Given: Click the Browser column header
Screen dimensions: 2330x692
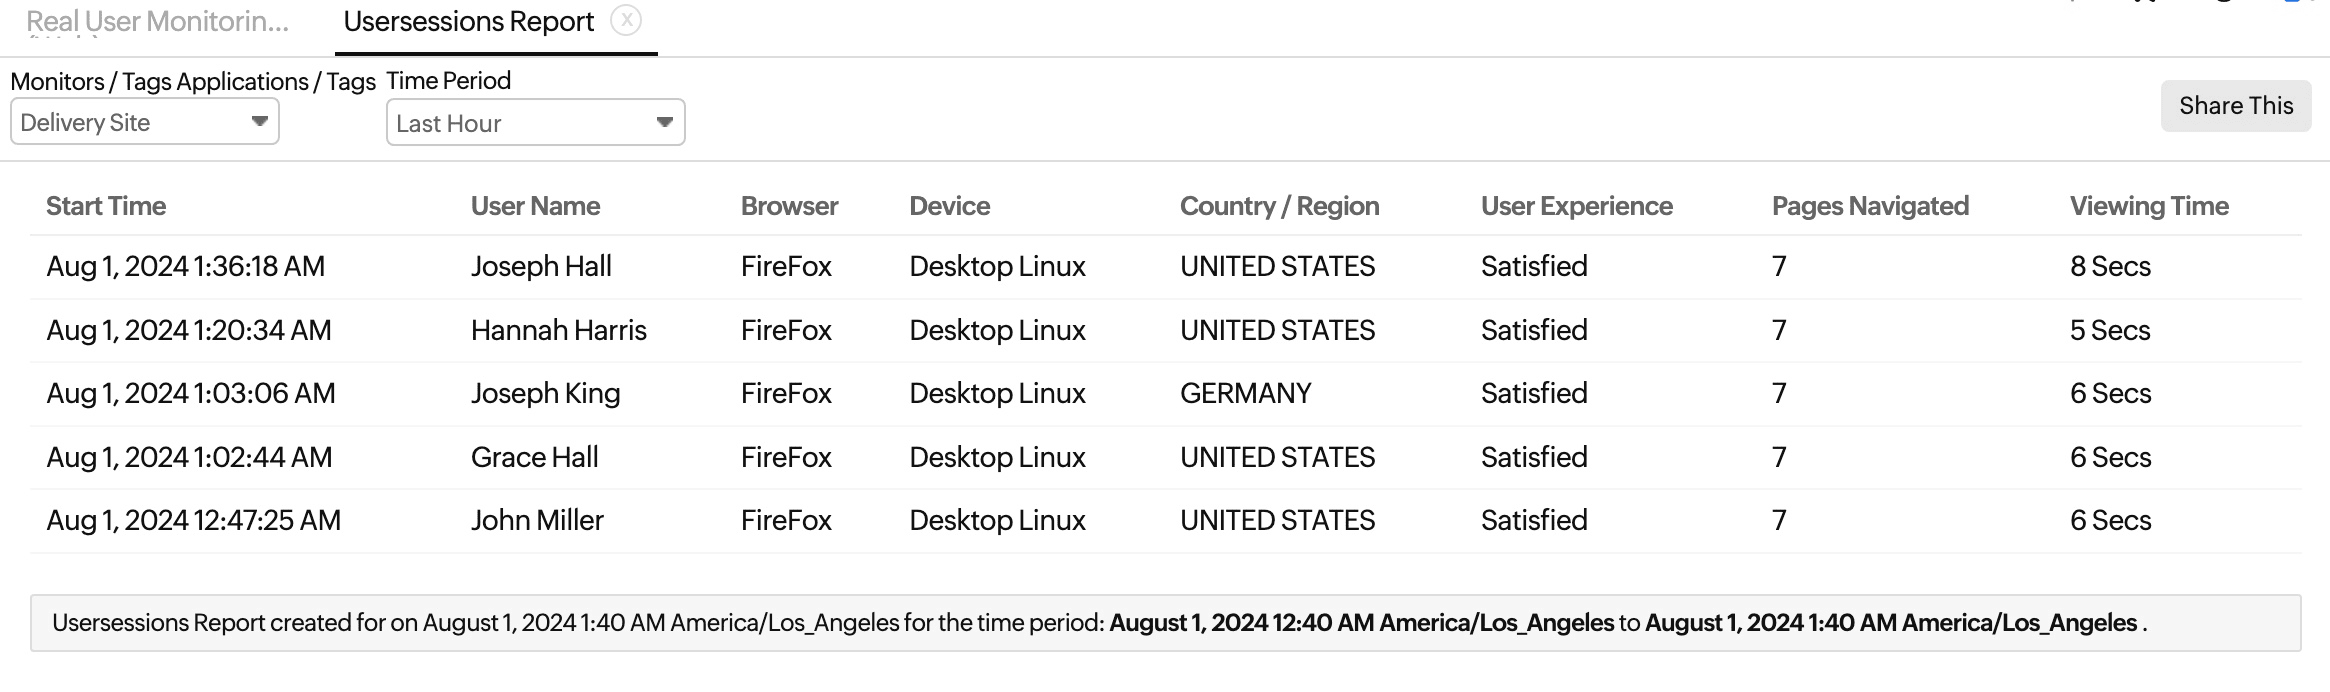Looking at the screenshot, I should [789, 205].
